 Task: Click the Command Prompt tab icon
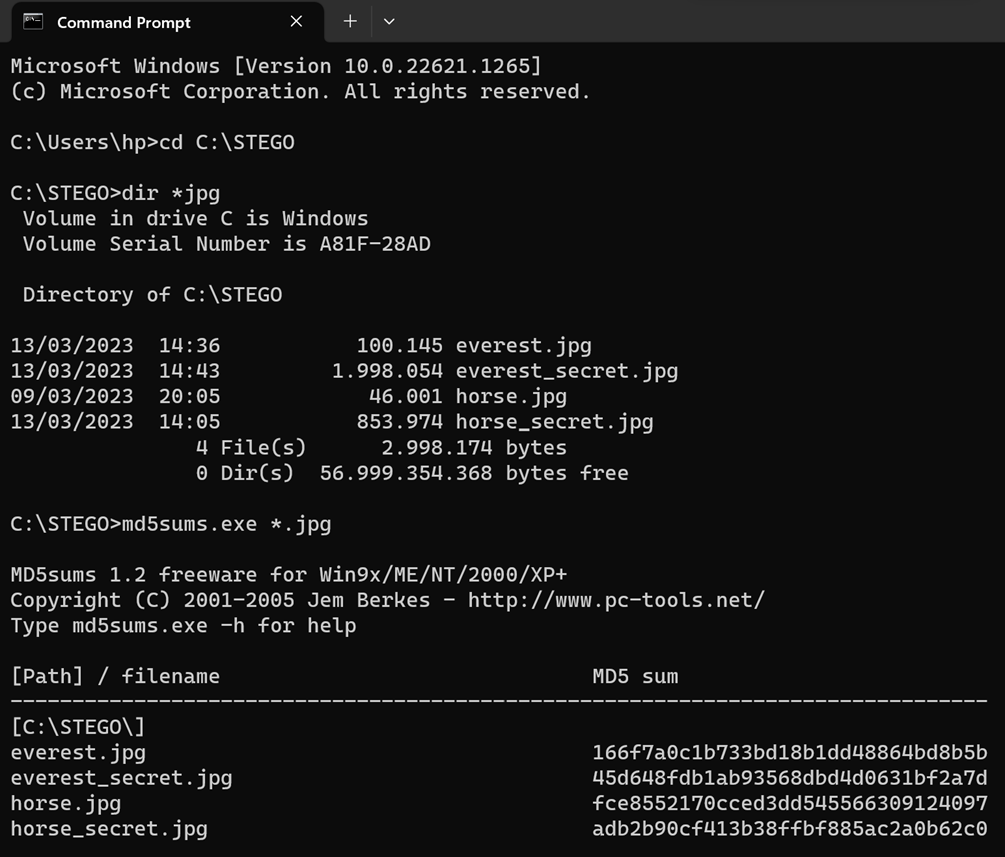coord(34,21)
